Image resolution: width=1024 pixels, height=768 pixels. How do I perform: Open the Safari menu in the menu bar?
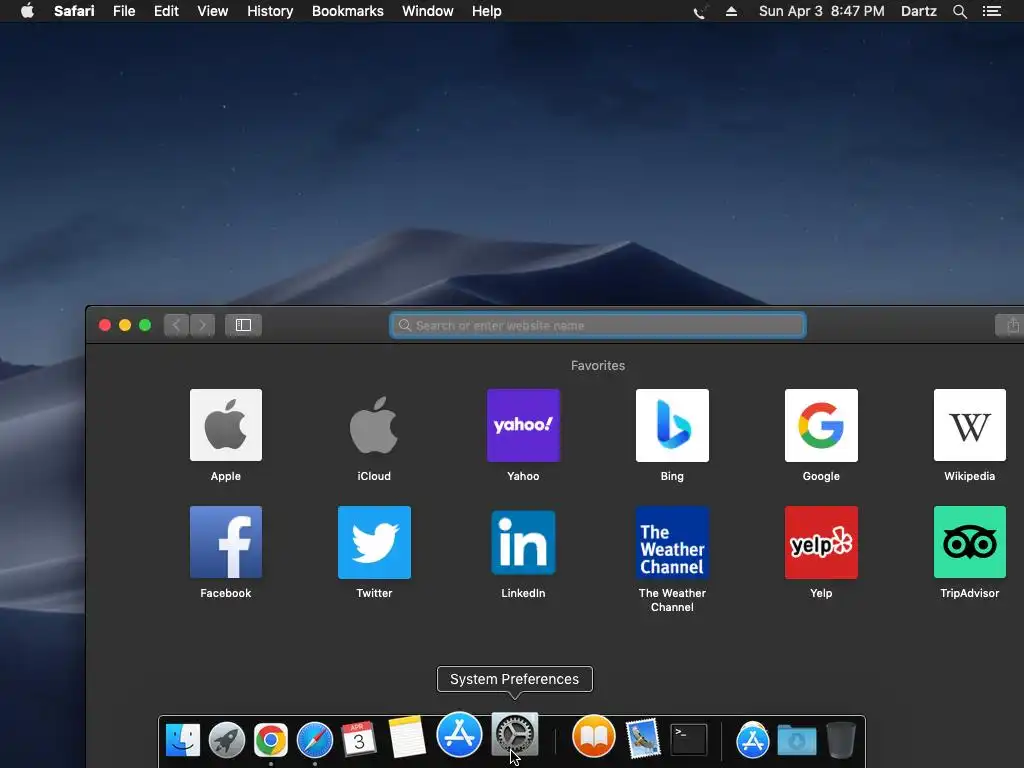[x=74, y=11]
